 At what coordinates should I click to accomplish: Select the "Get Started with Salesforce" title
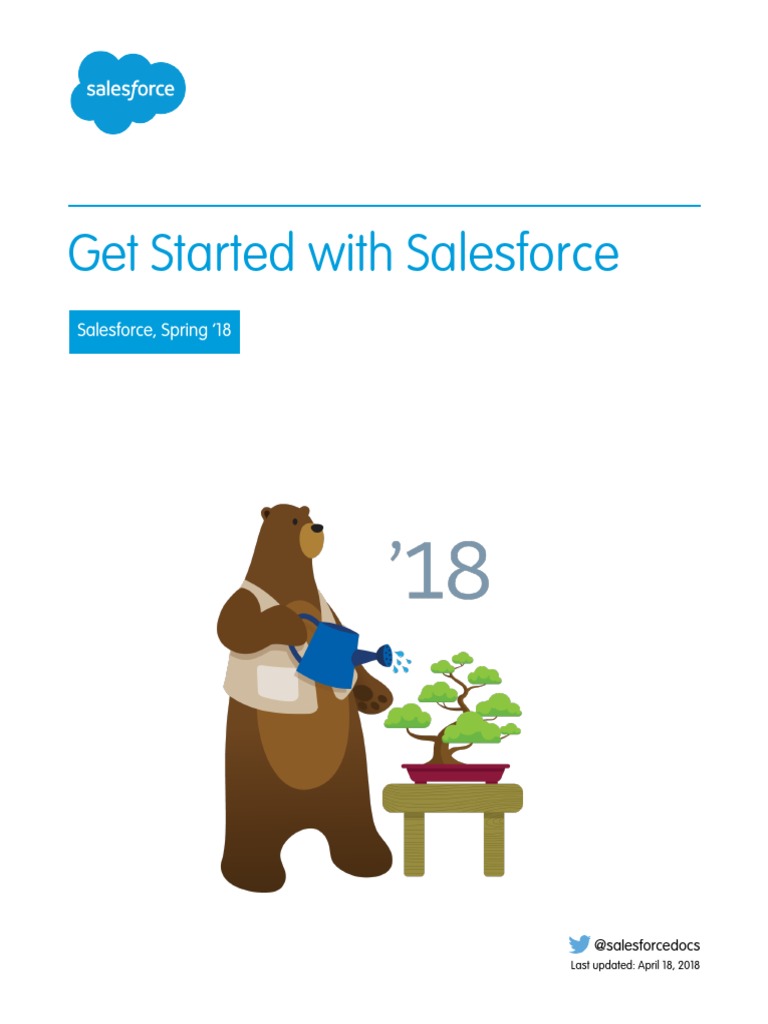pyautogui.click(x=343, y=254)
